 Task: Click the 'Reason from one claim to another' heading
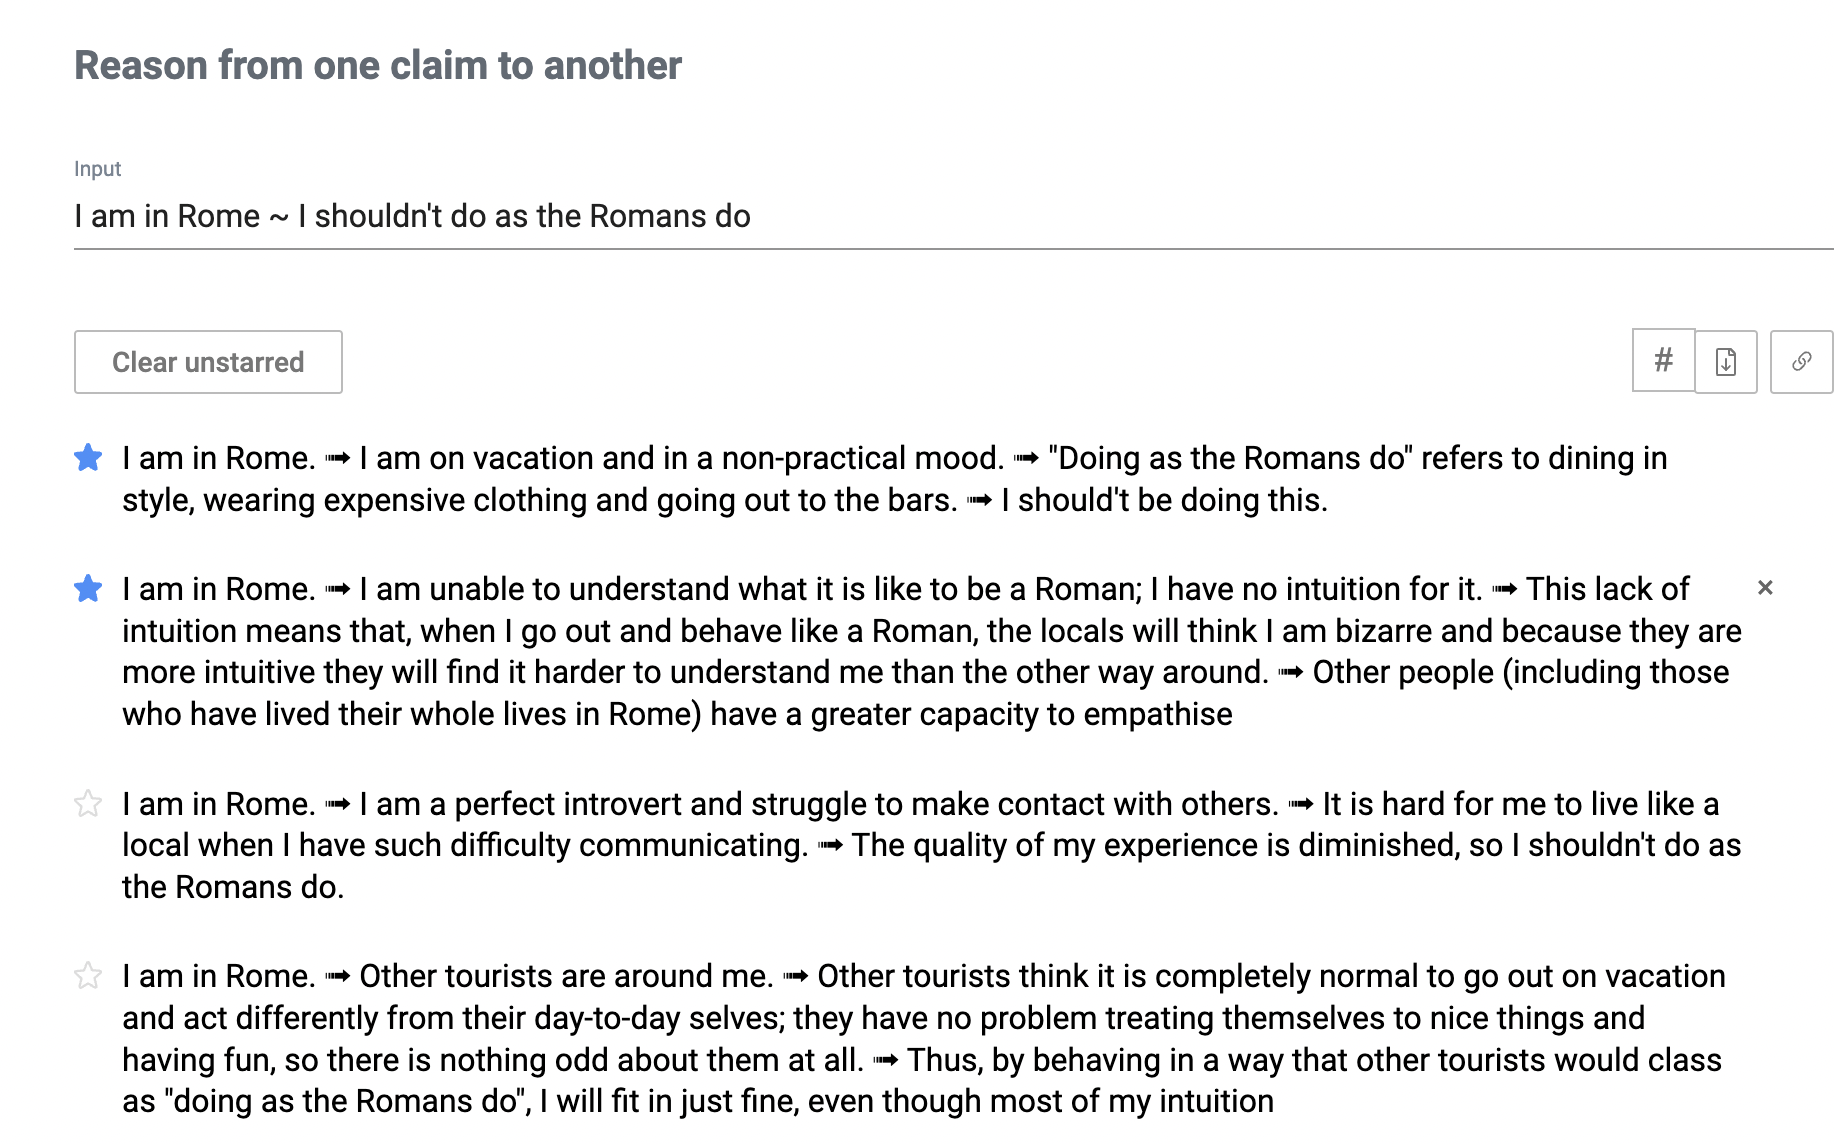pos(378,66)
